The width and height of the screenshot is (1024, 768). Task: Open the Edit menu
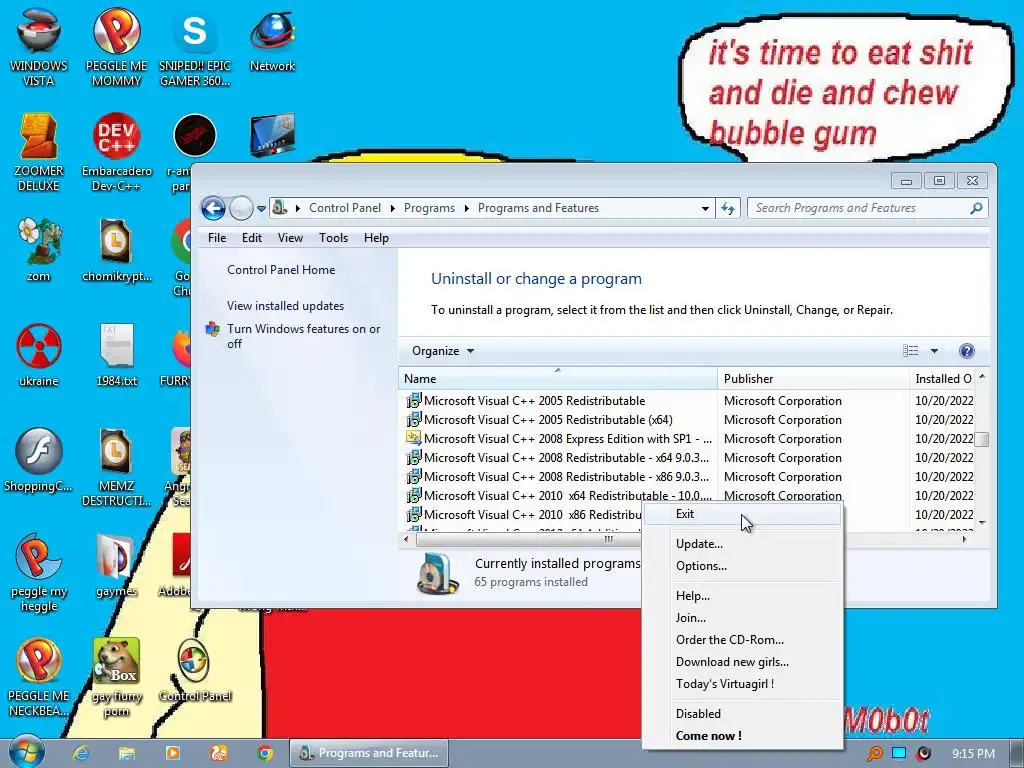[251, 238]
